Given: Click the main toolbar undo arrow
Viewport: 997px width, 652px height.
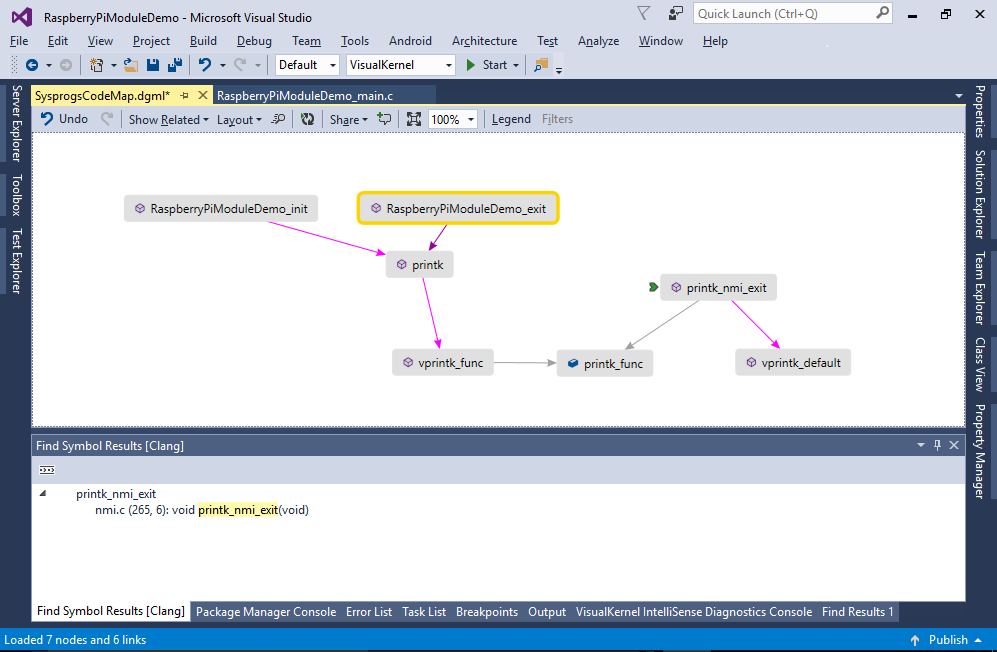Looking at the screenshot, I should click(205, 65).
